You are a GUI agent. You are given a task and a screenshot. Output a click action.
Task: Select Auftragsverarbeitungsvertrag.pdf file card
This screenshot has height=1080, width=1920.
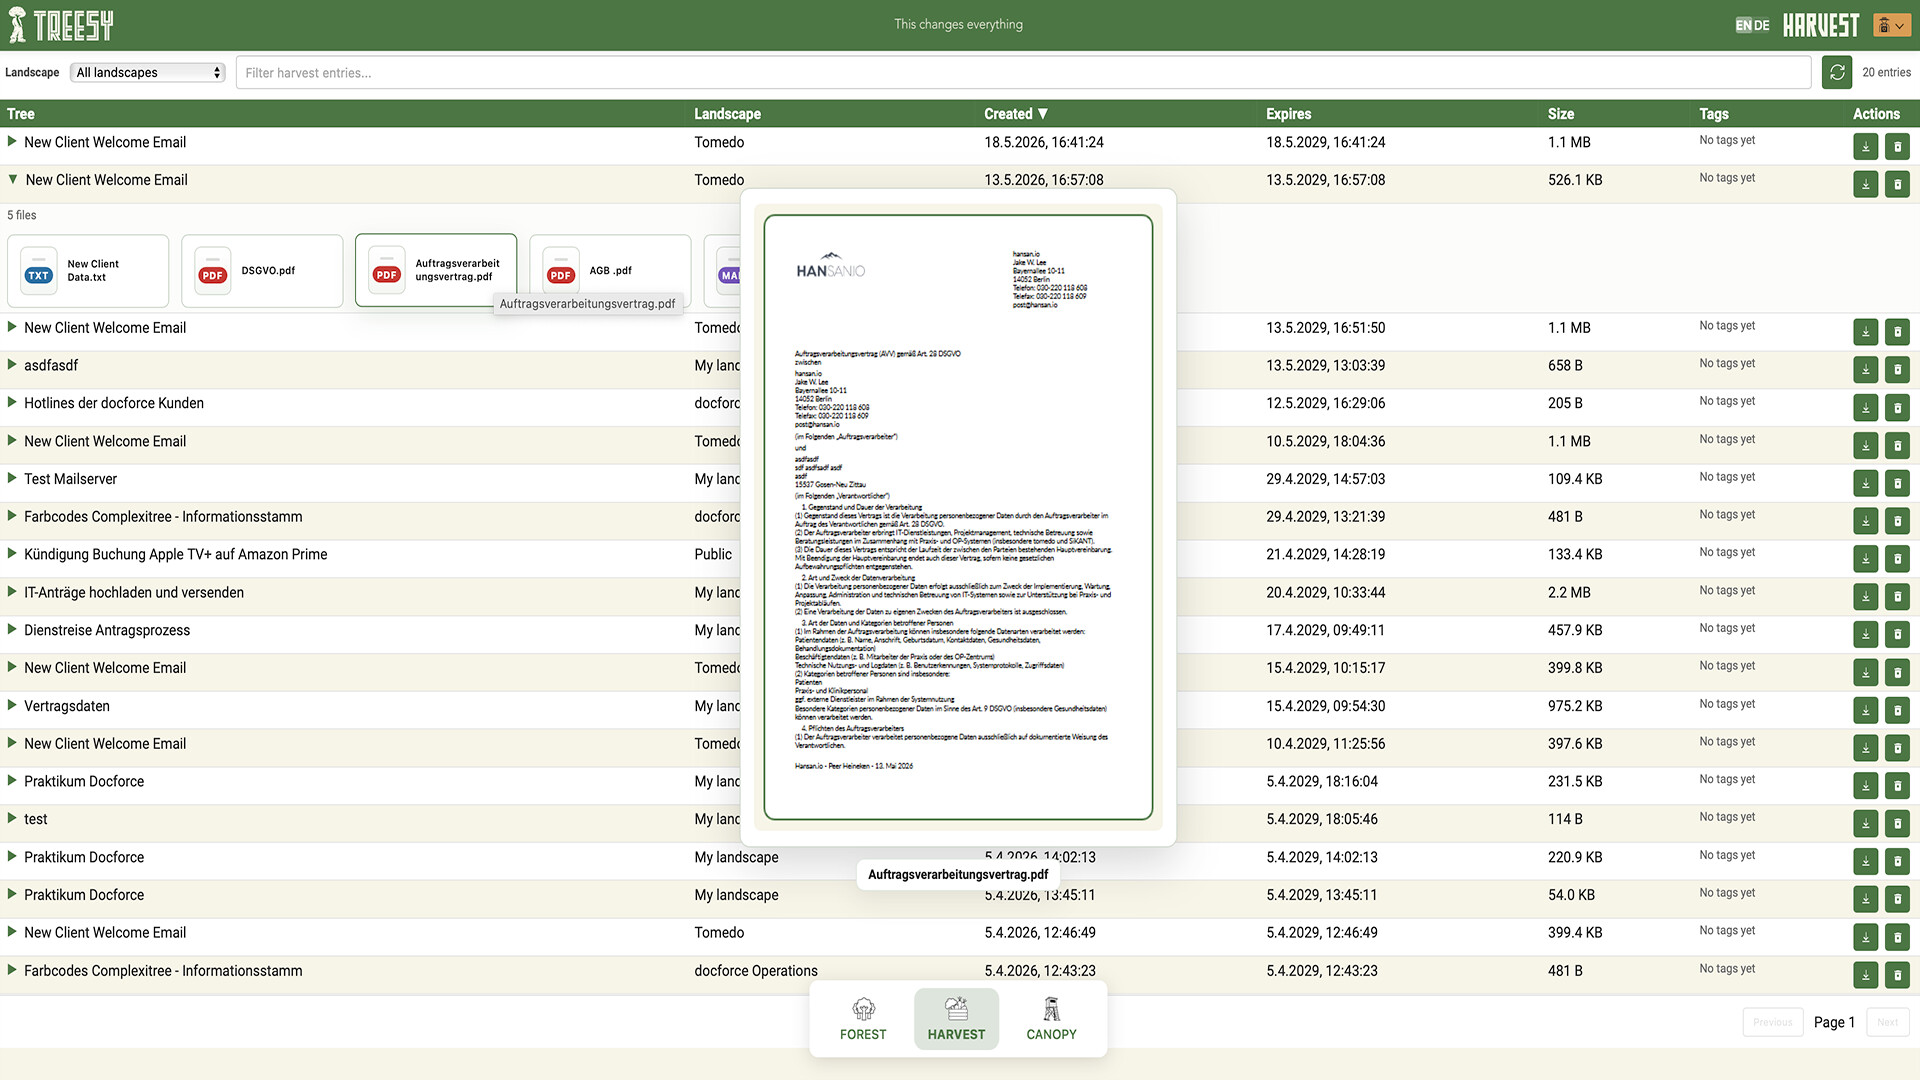[x=436, y=271]
